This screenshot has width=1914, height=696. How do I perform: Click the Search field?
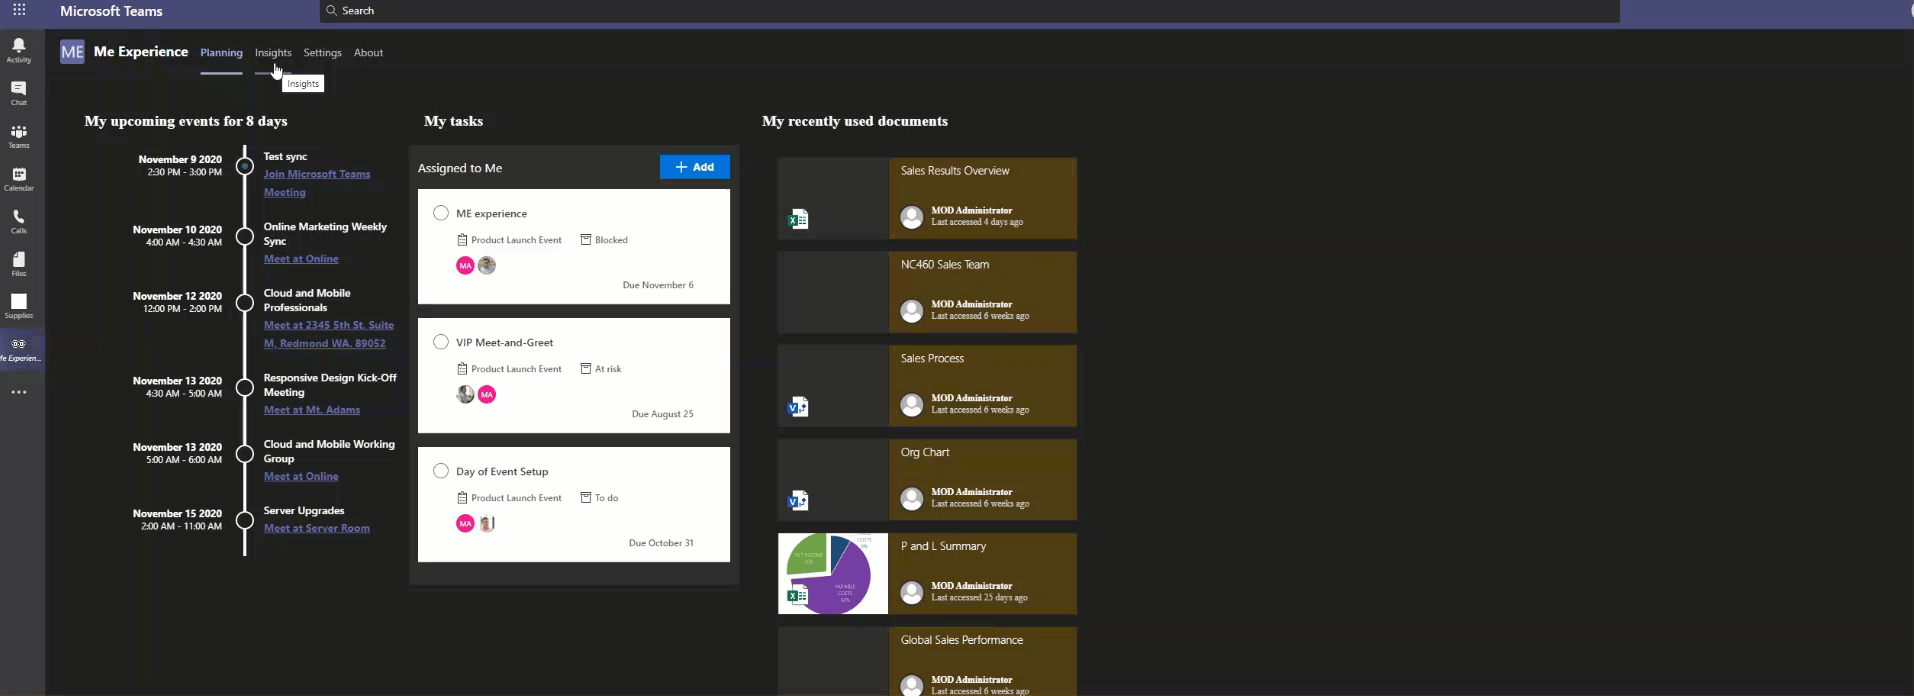pos(969,11)
